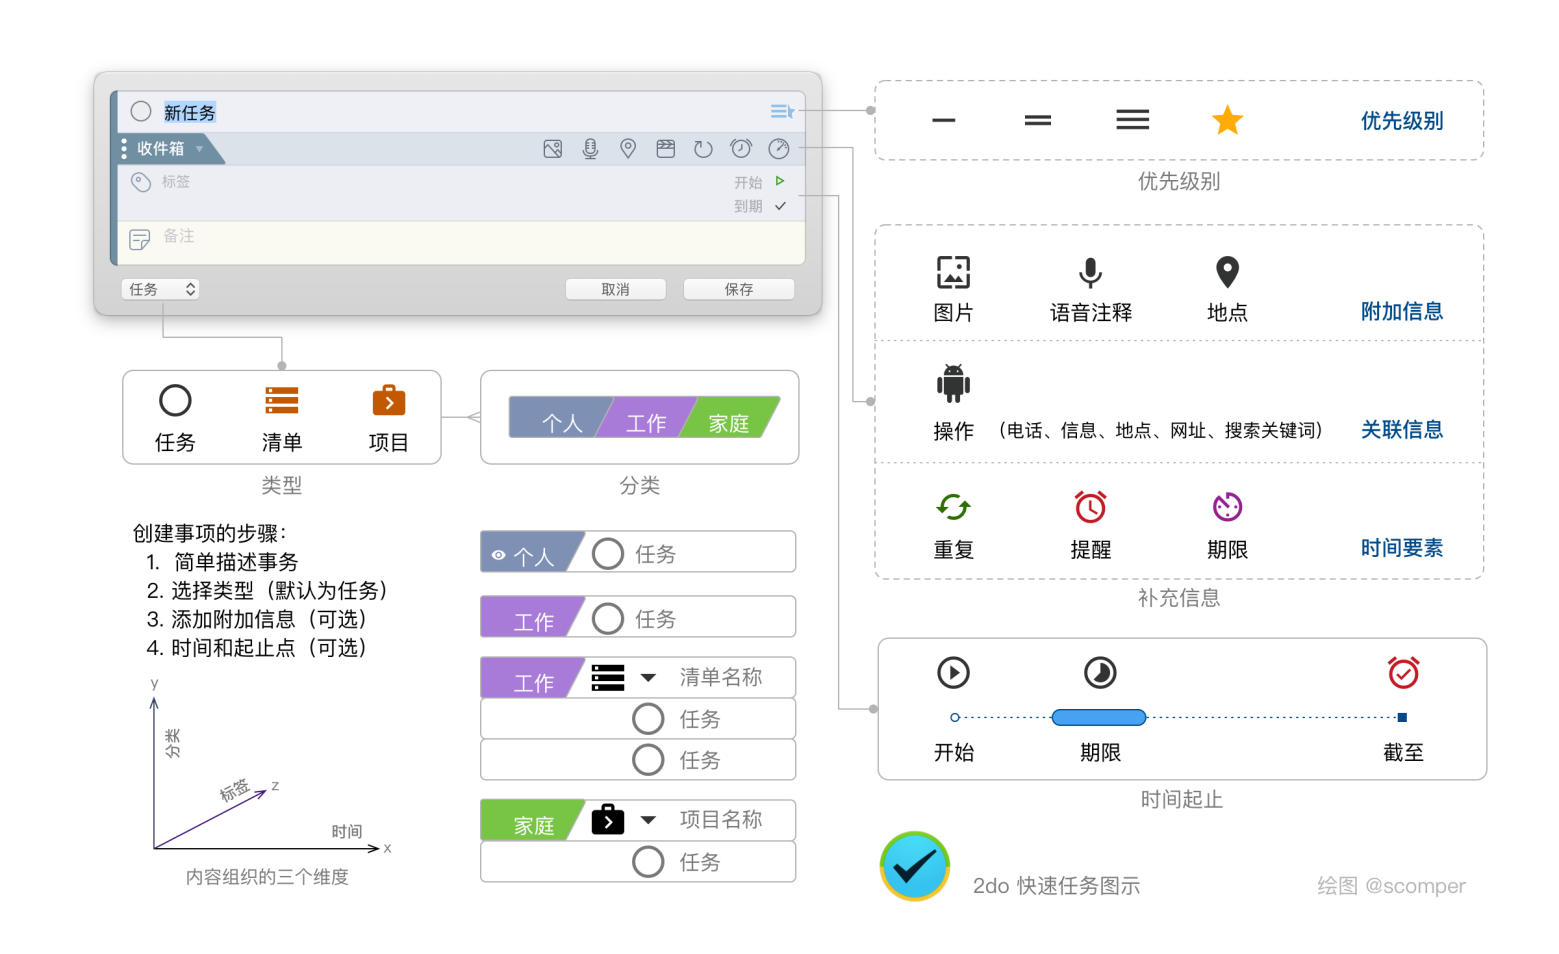Select the yellow star priority icon

(1227, 120)
